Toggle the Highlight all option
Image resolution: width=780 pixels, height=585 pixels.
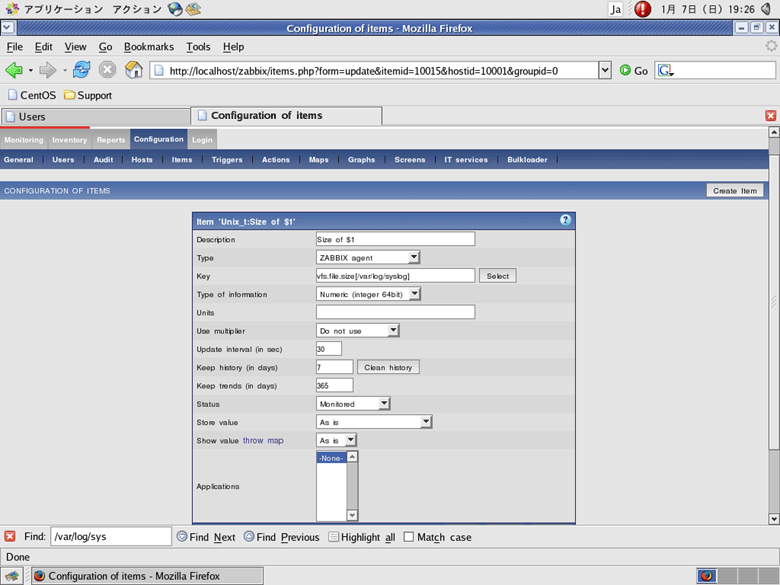[334, 537]
